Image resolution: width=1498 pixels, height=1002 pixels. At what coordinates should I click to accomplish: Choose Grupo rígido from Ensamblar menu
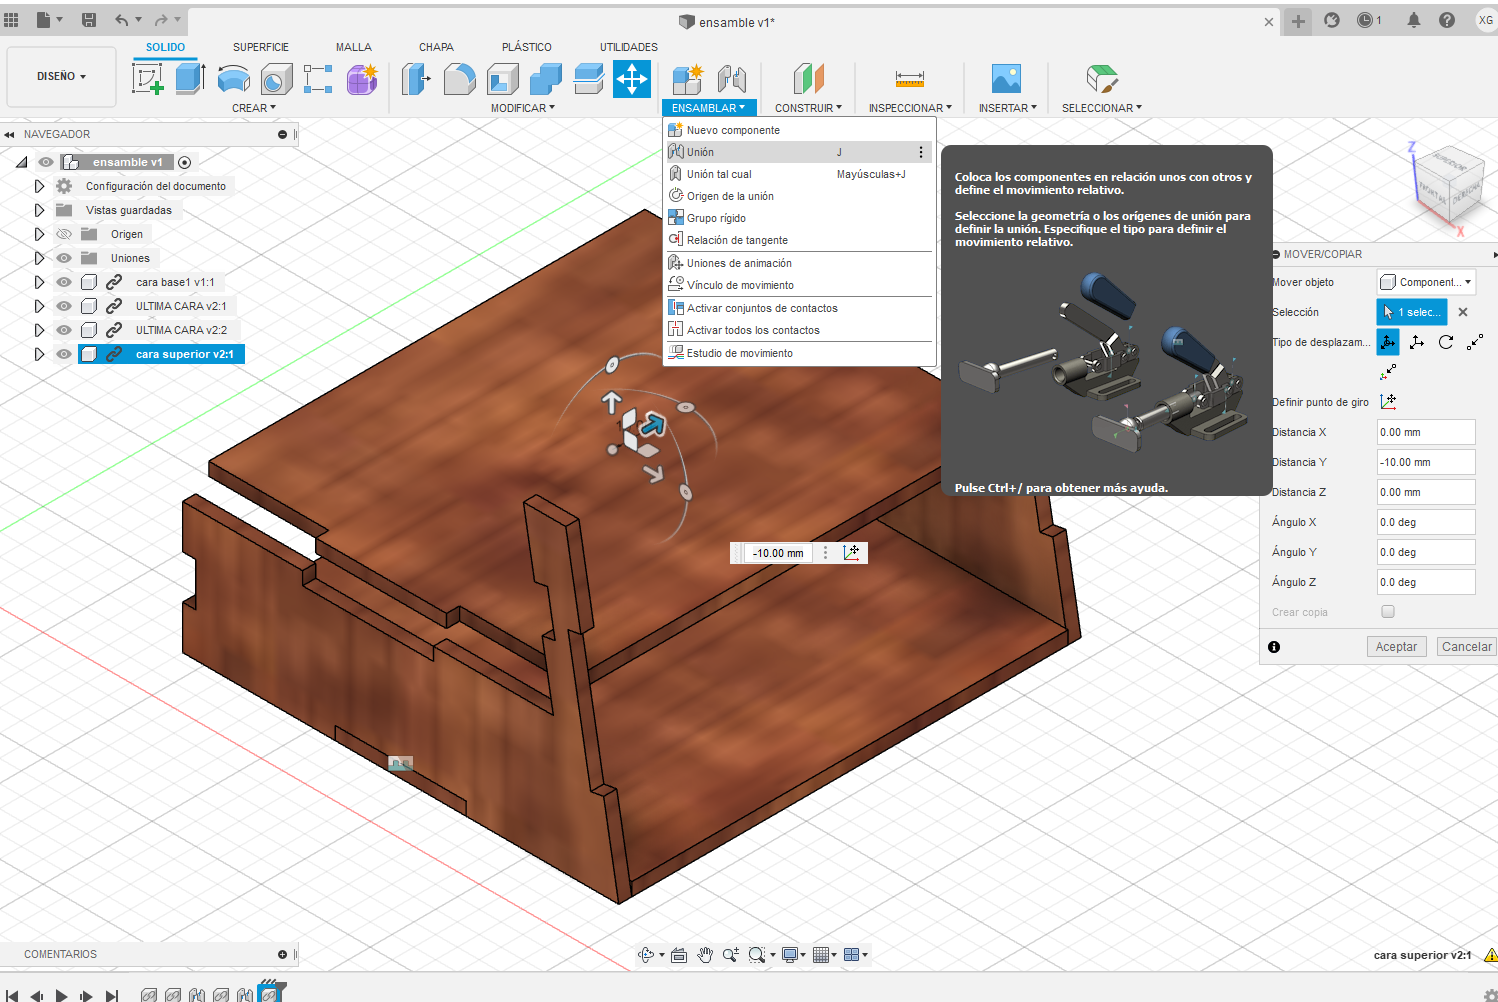pyautogui.click(x=716, y=218)
